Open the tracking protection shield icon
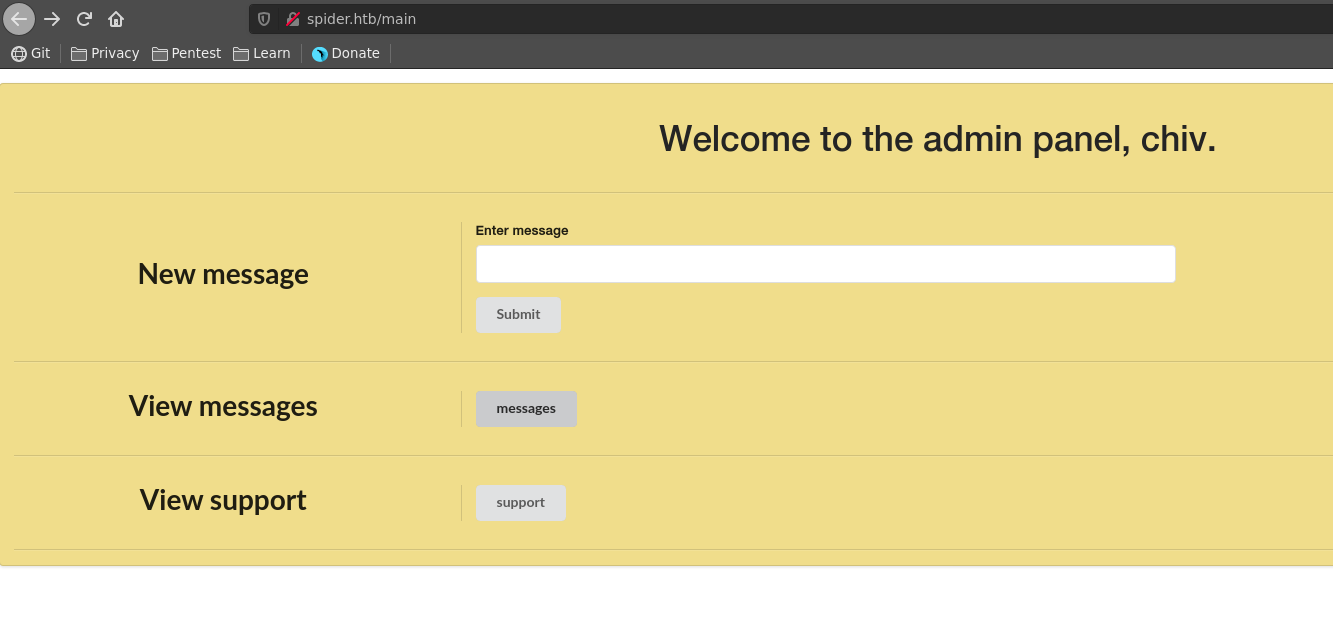Image resolution: width=1333 pixels, height=636 pixels. point(264,19)
